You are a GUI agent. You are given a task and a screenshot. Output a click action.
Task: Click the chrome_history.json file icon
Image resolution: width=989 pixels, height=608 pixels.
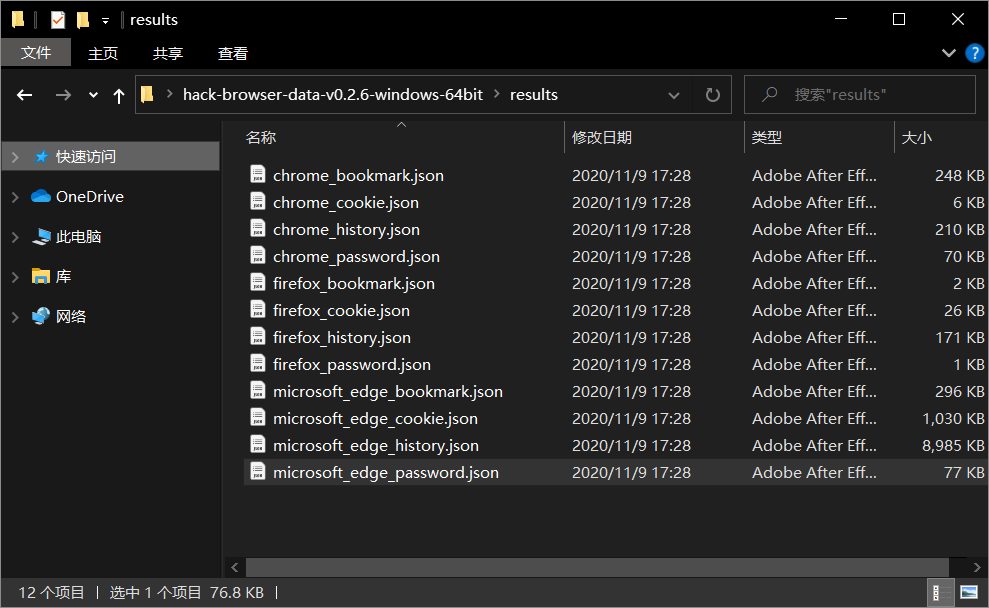(257, 228)
